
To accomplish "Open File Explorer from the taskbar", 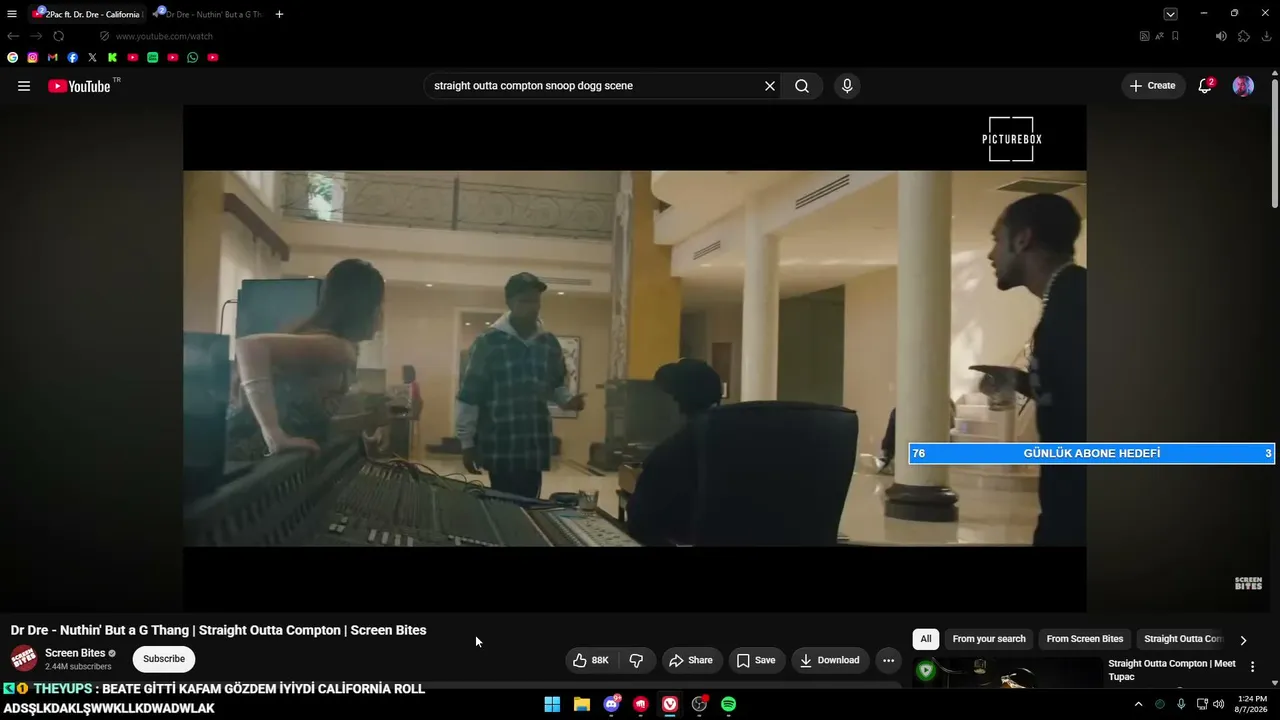I will tap(582, 704).
